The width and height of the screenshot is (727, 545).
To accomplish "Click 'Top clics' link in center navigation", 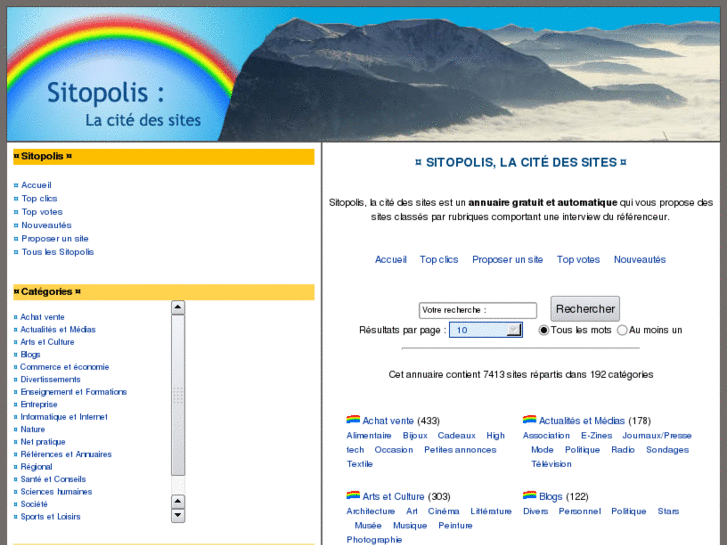I will (439, 260).
